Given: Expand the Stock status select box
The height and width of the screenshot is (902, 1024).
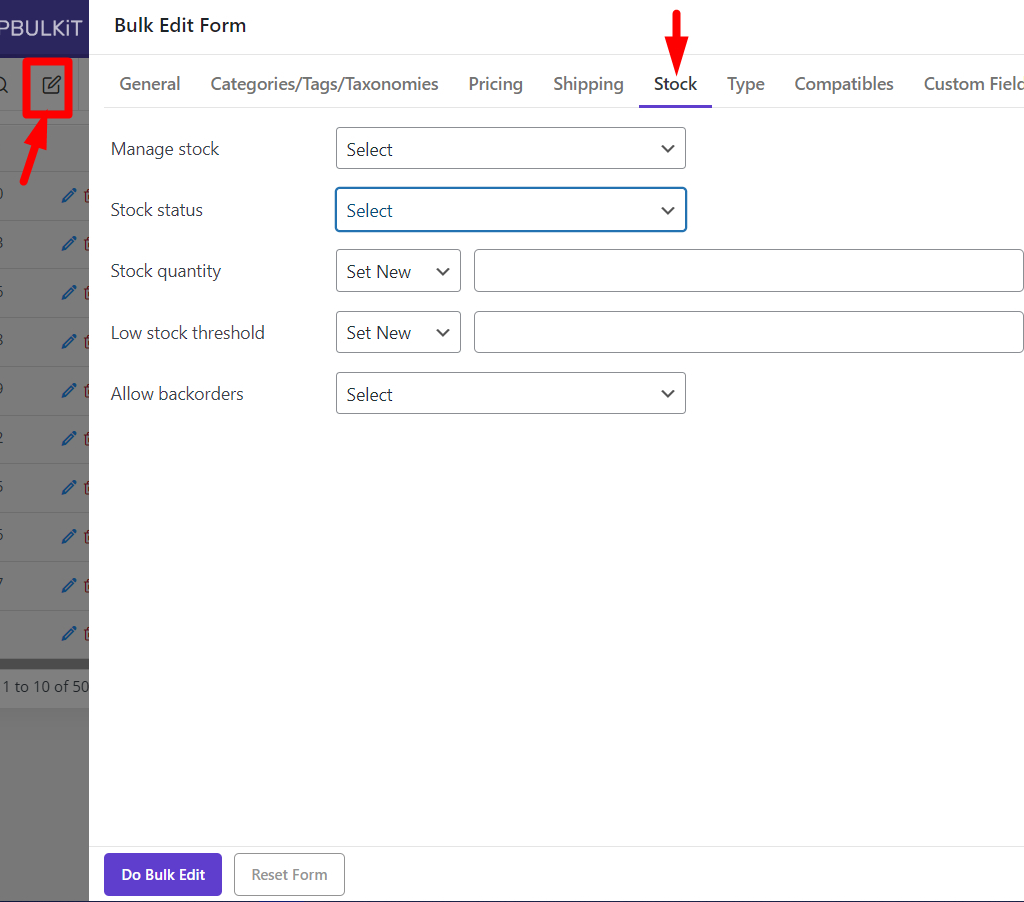Looking at the screenshot, I should pyautogui.click(x=510, y=210).
